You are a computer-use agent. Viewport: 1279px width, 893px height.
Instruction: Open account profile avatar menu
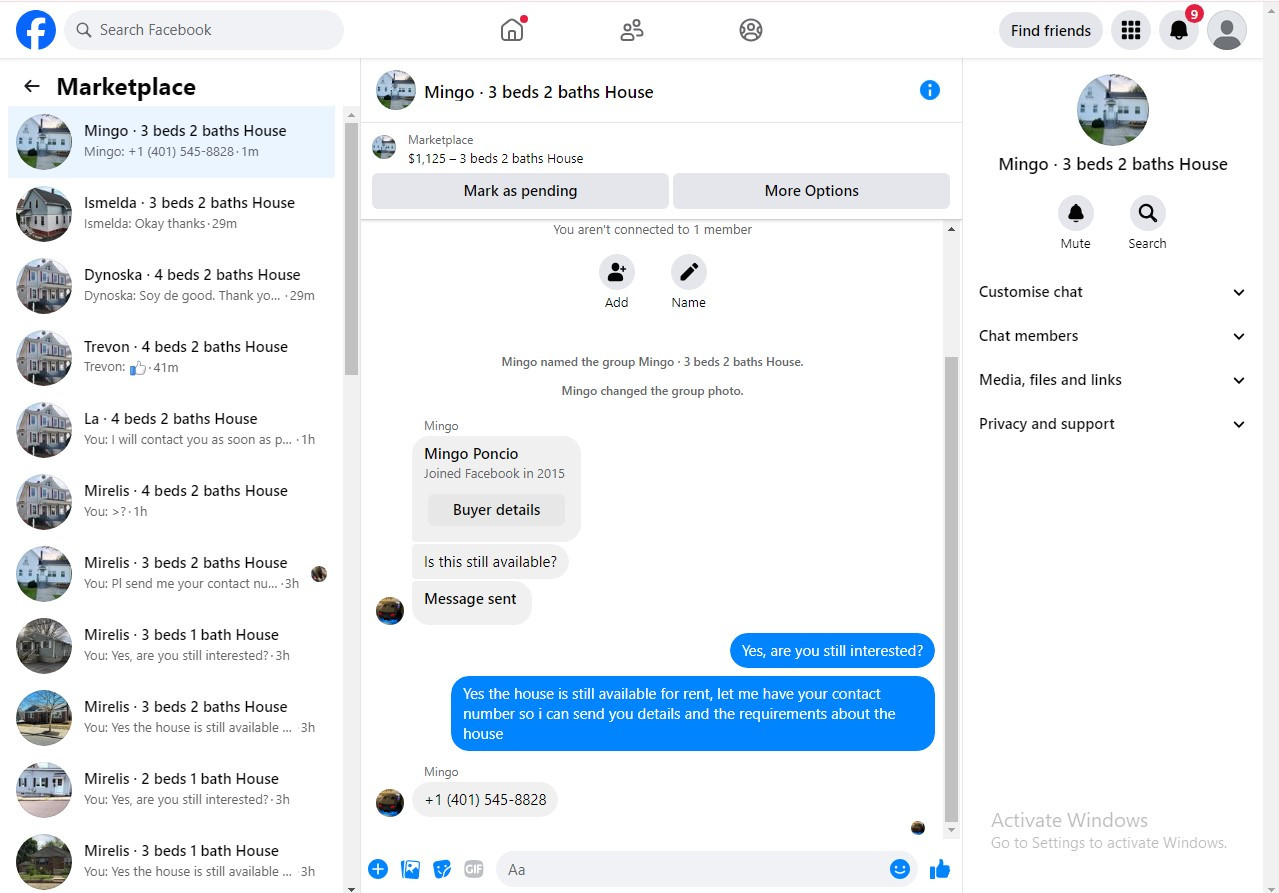tap(1227, 30)
